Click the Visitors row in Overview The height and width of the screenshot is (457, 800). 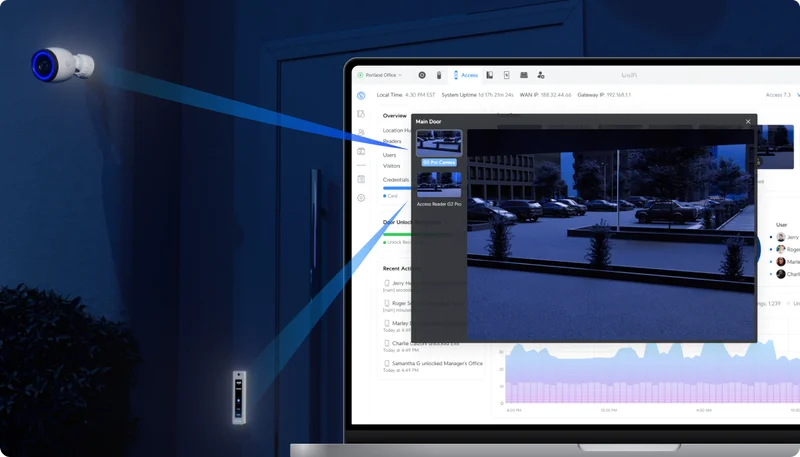(x=391, y=166)
